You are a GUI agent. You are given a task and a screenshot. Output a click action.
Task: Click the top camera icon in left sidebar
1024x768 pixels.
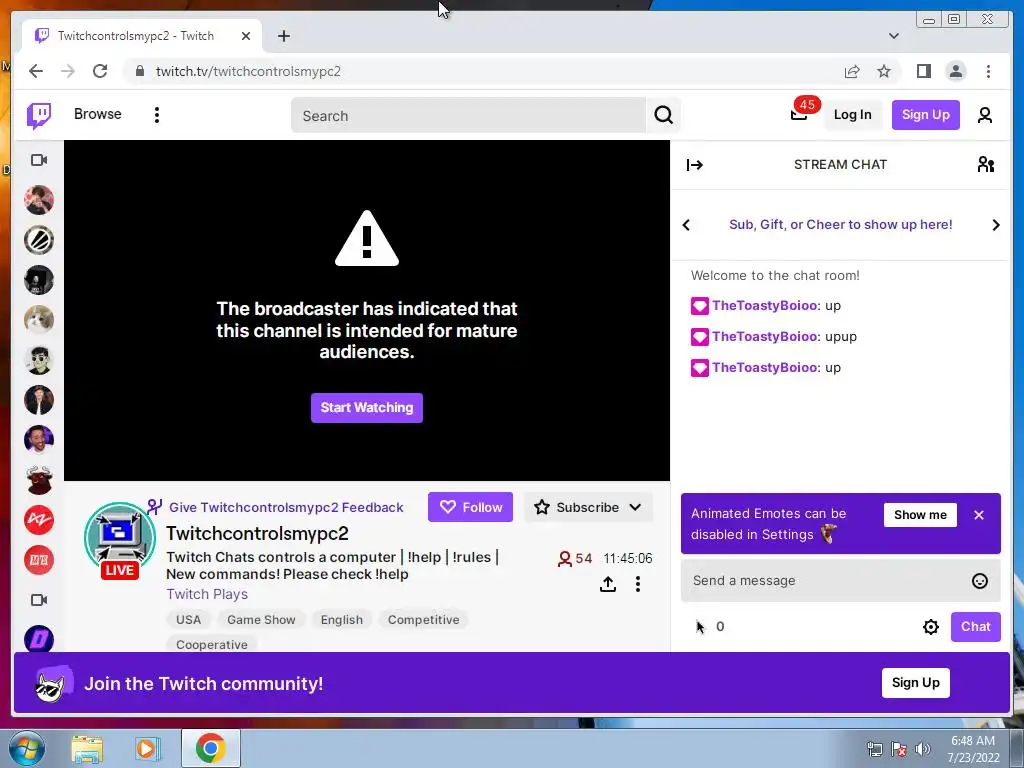[39, 160]
